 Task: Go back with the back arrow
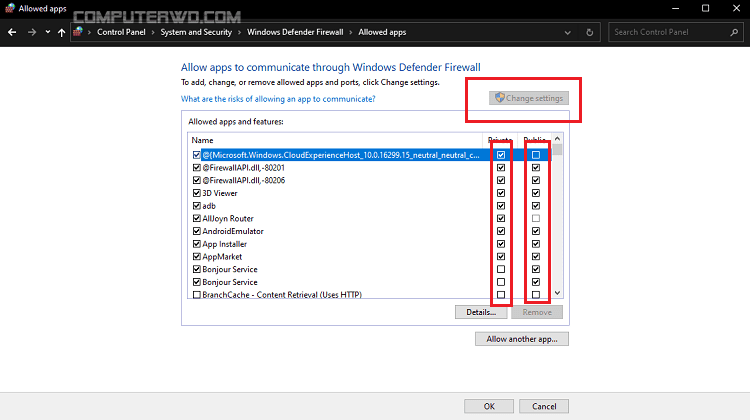tap(12, 32)
